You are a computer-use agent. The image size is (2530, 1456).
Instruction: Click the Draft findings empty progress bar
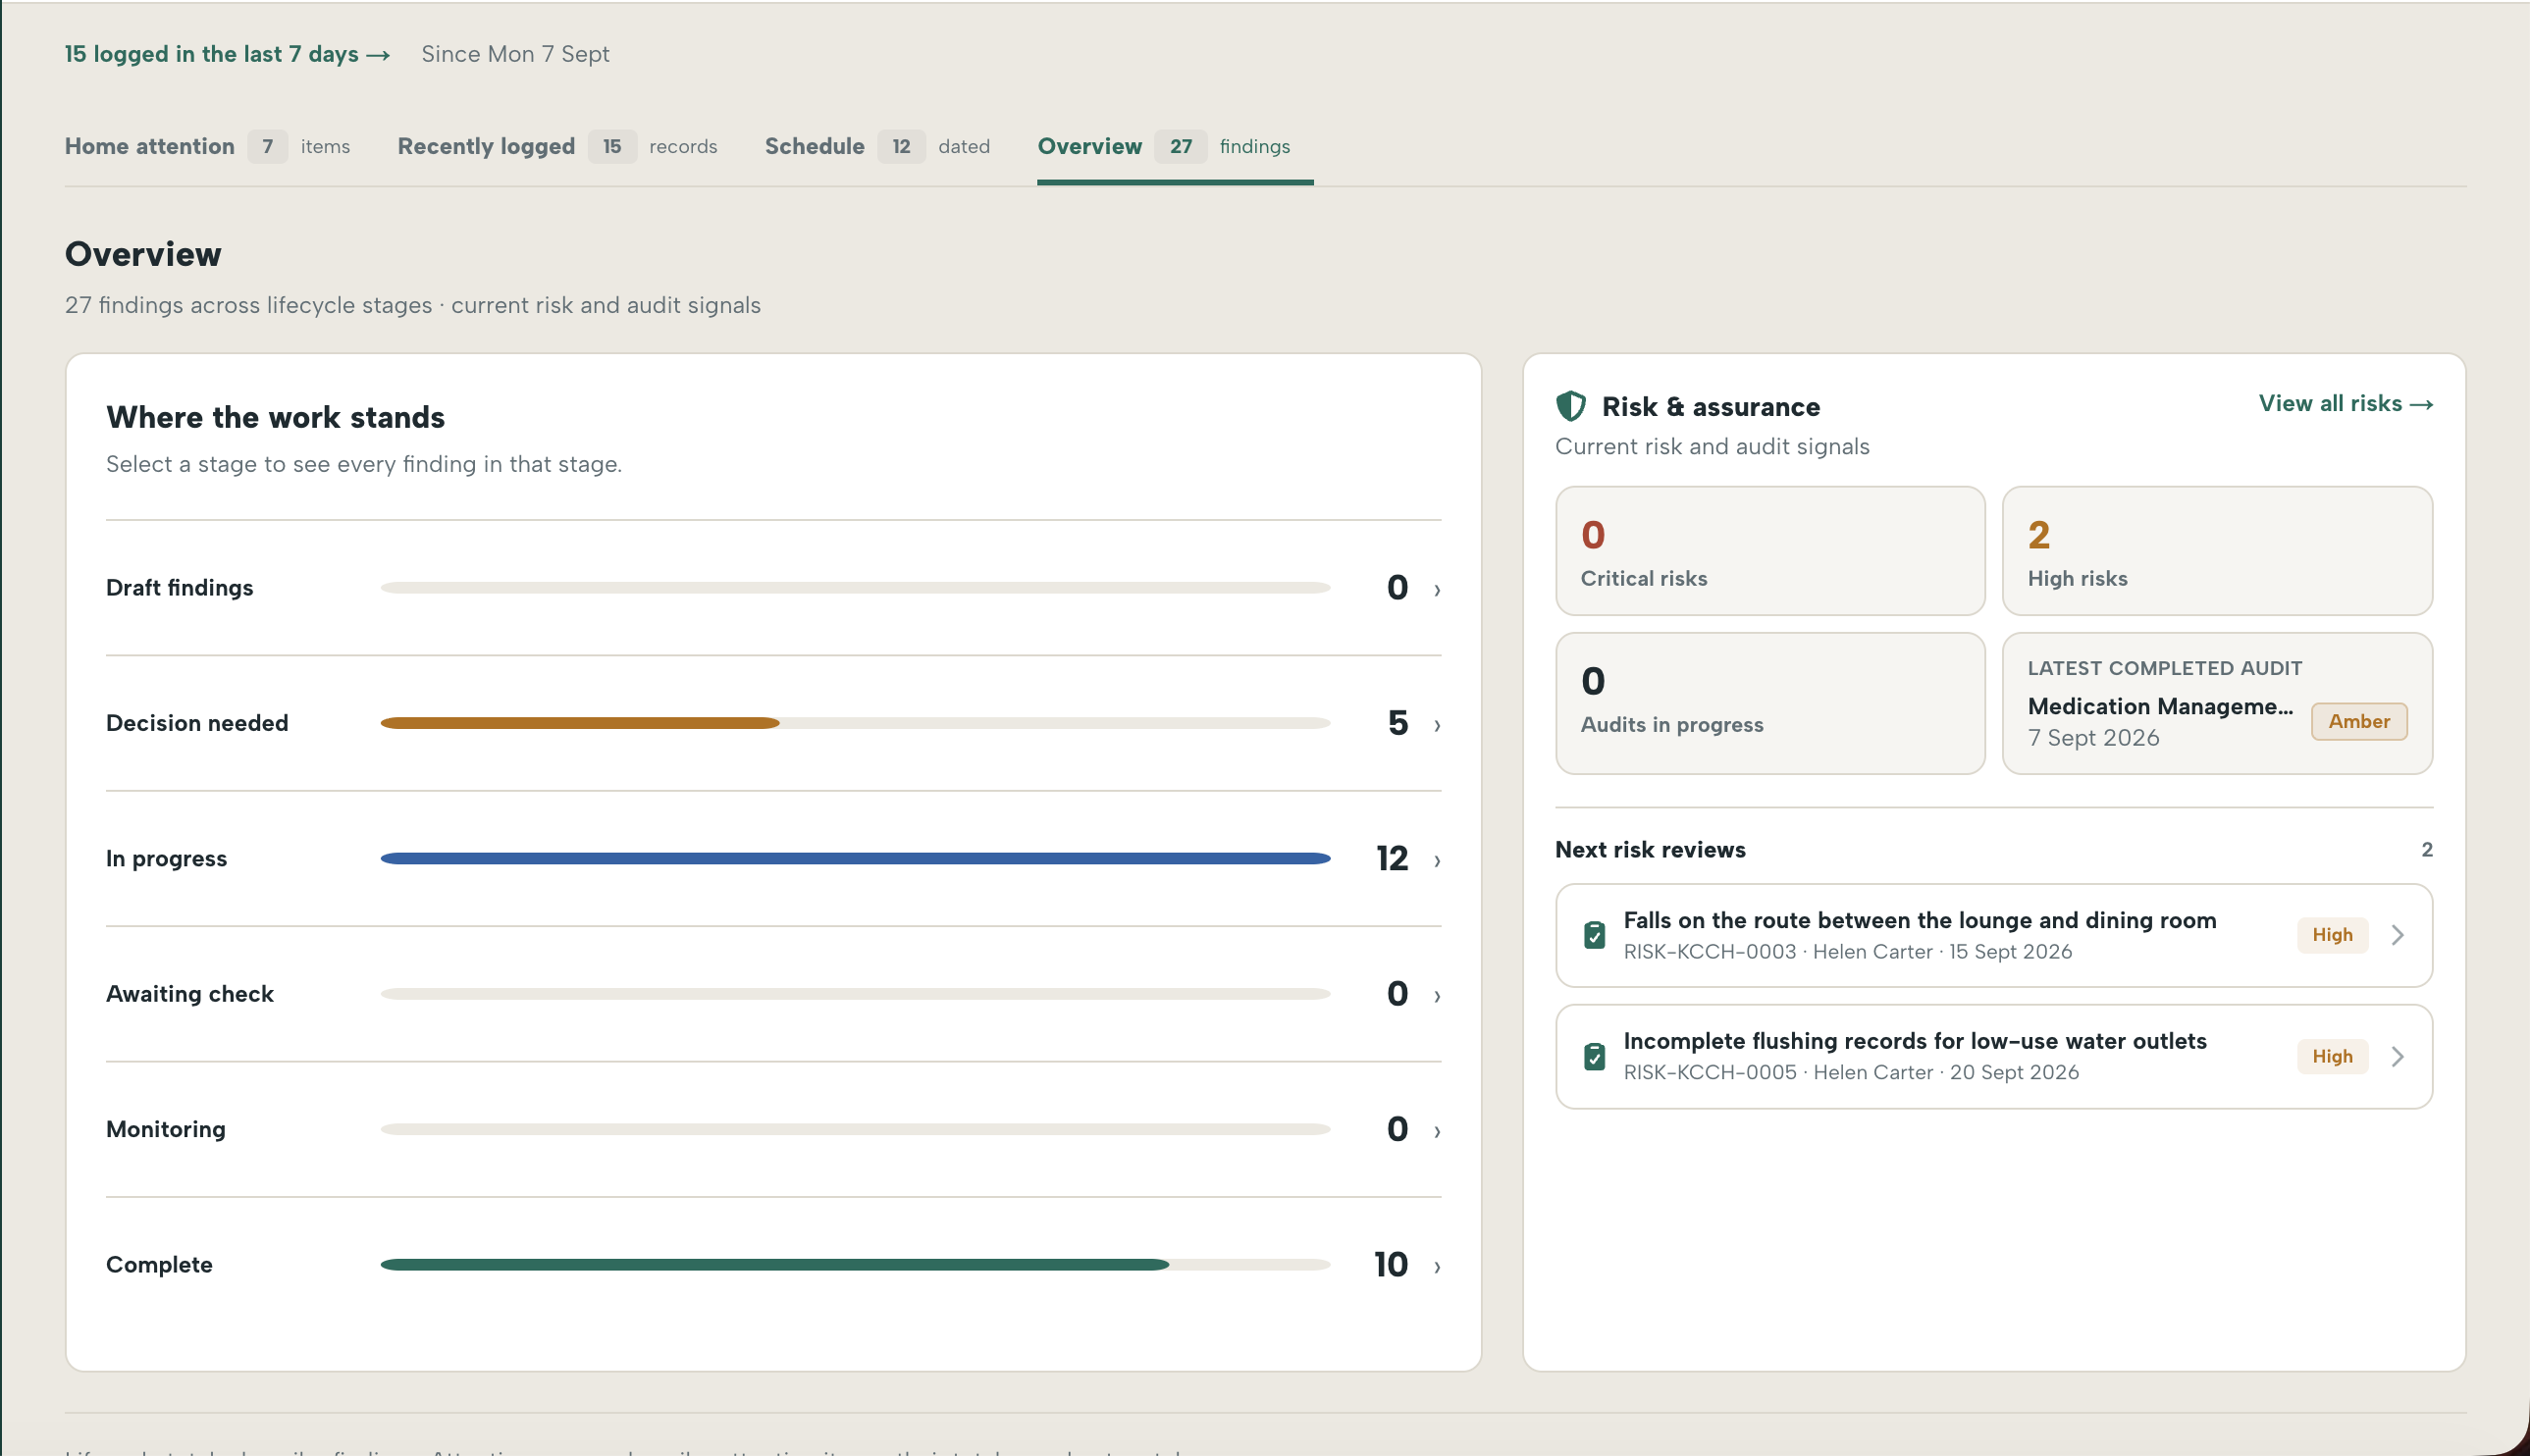point(855,588)
